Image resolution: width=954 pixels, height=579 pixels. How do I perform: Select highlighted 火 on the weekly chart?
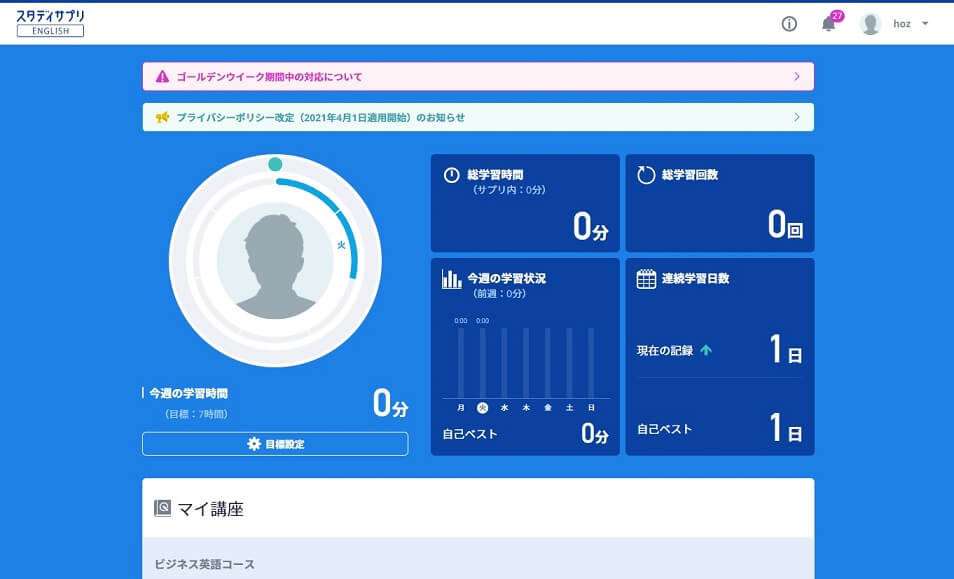tap(482, 408)
